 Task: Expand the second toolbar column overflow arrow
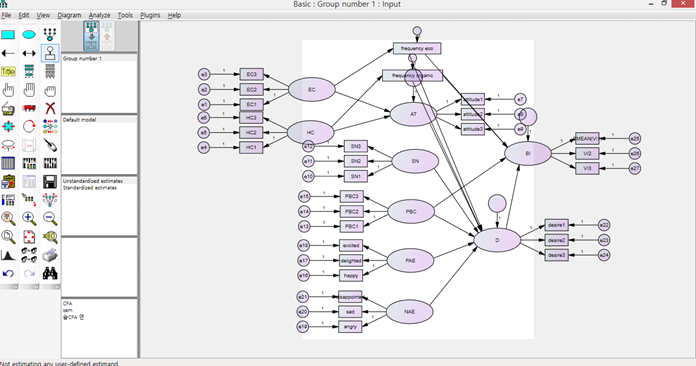(36, 287)
